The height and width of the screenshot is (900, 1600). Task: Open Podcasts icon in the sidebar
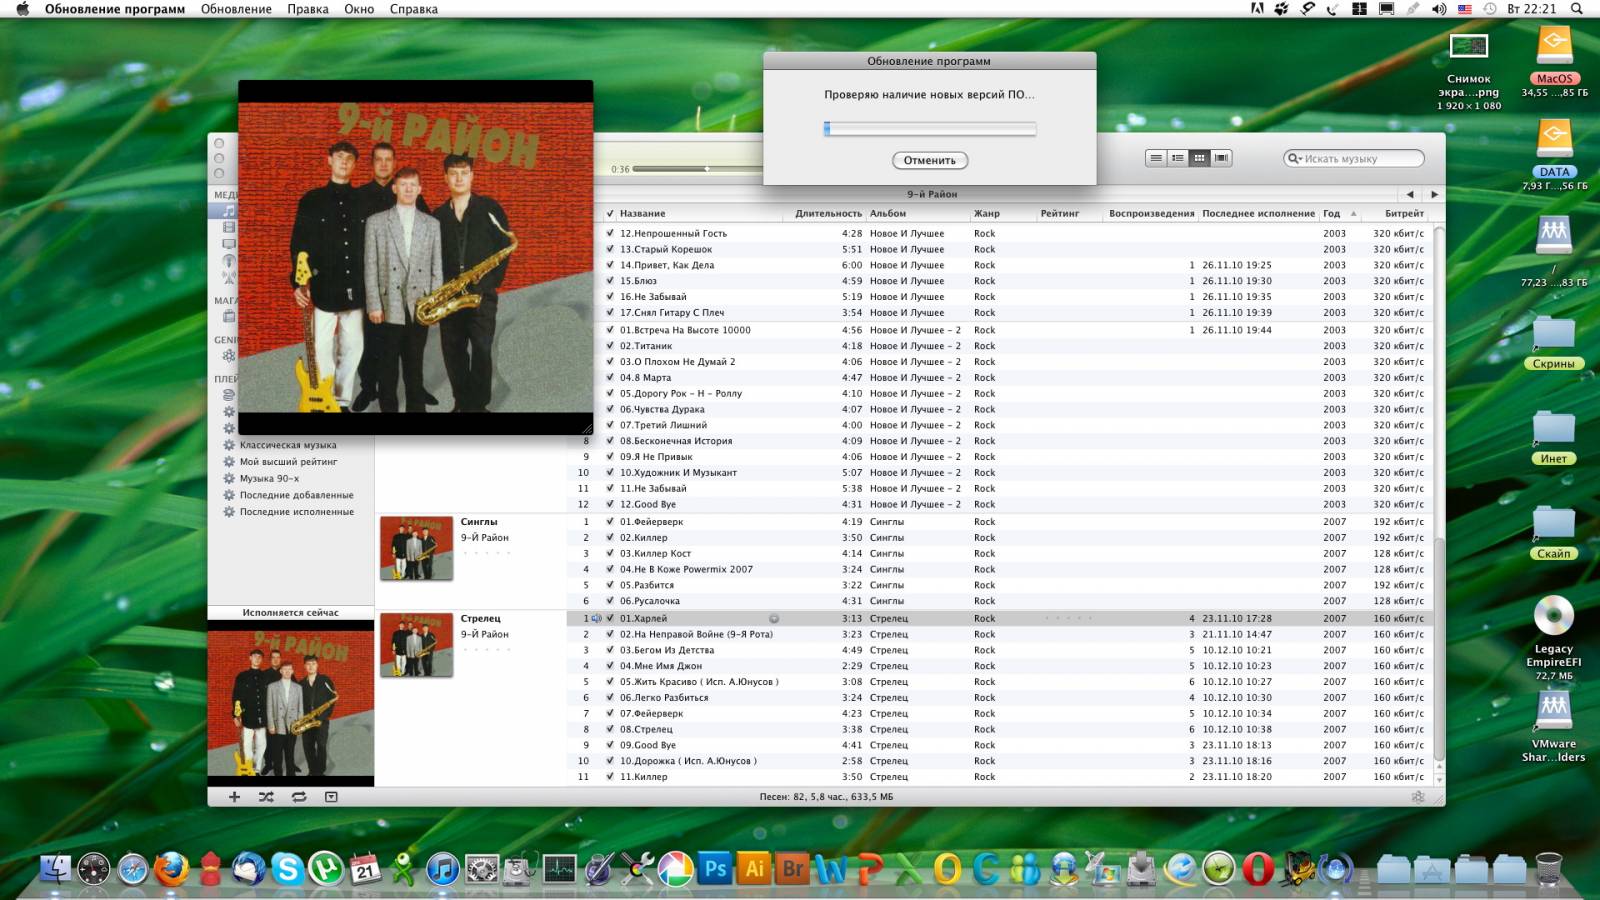coord(229,261)
